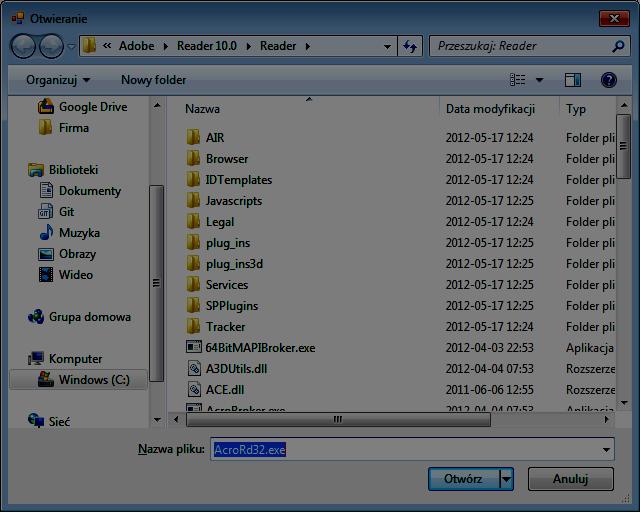
Task: Select the plug_ins folder icon
Action: 193,243
